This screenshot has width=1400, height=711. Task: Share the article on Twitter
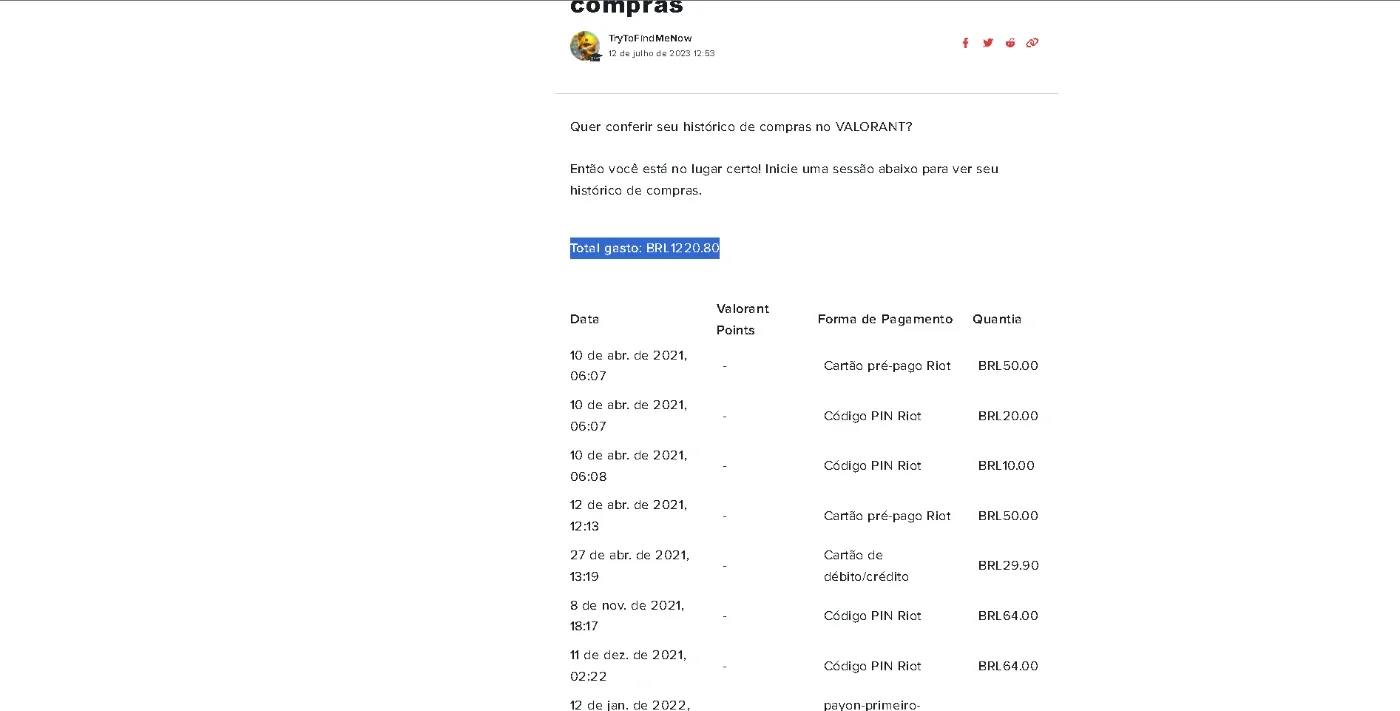(988, 43)
